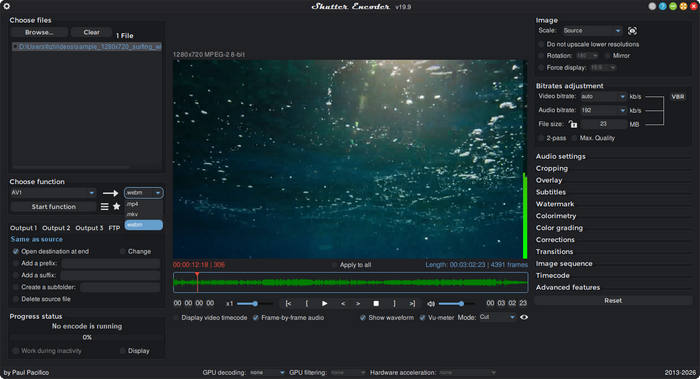Switch to FTP tab
The height and width of the screenshot is (379, 700).
coord(114,228)
